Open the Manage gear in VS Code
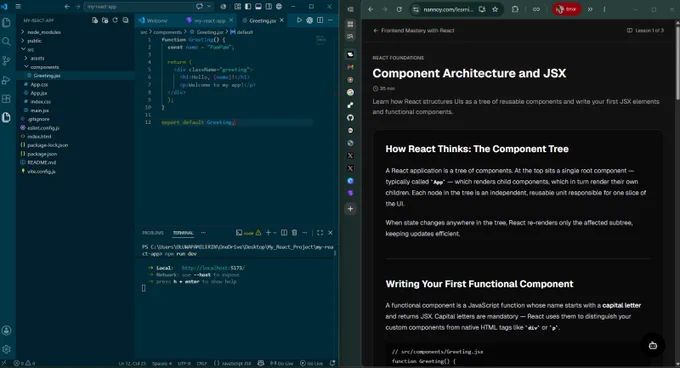 point(7,349)
